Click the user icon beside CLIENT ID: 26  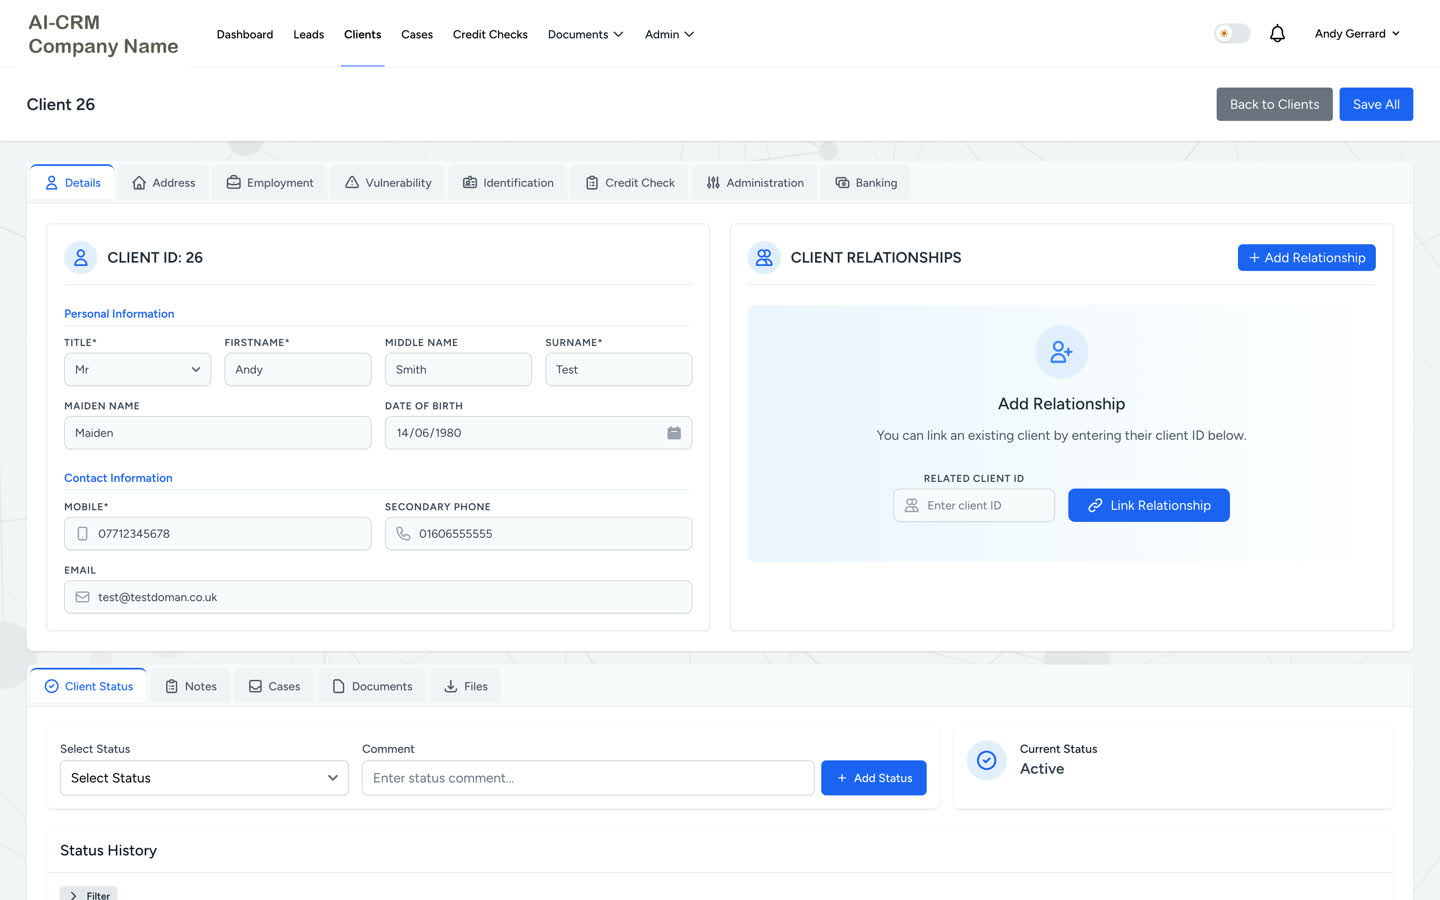[x=81, y=258]
